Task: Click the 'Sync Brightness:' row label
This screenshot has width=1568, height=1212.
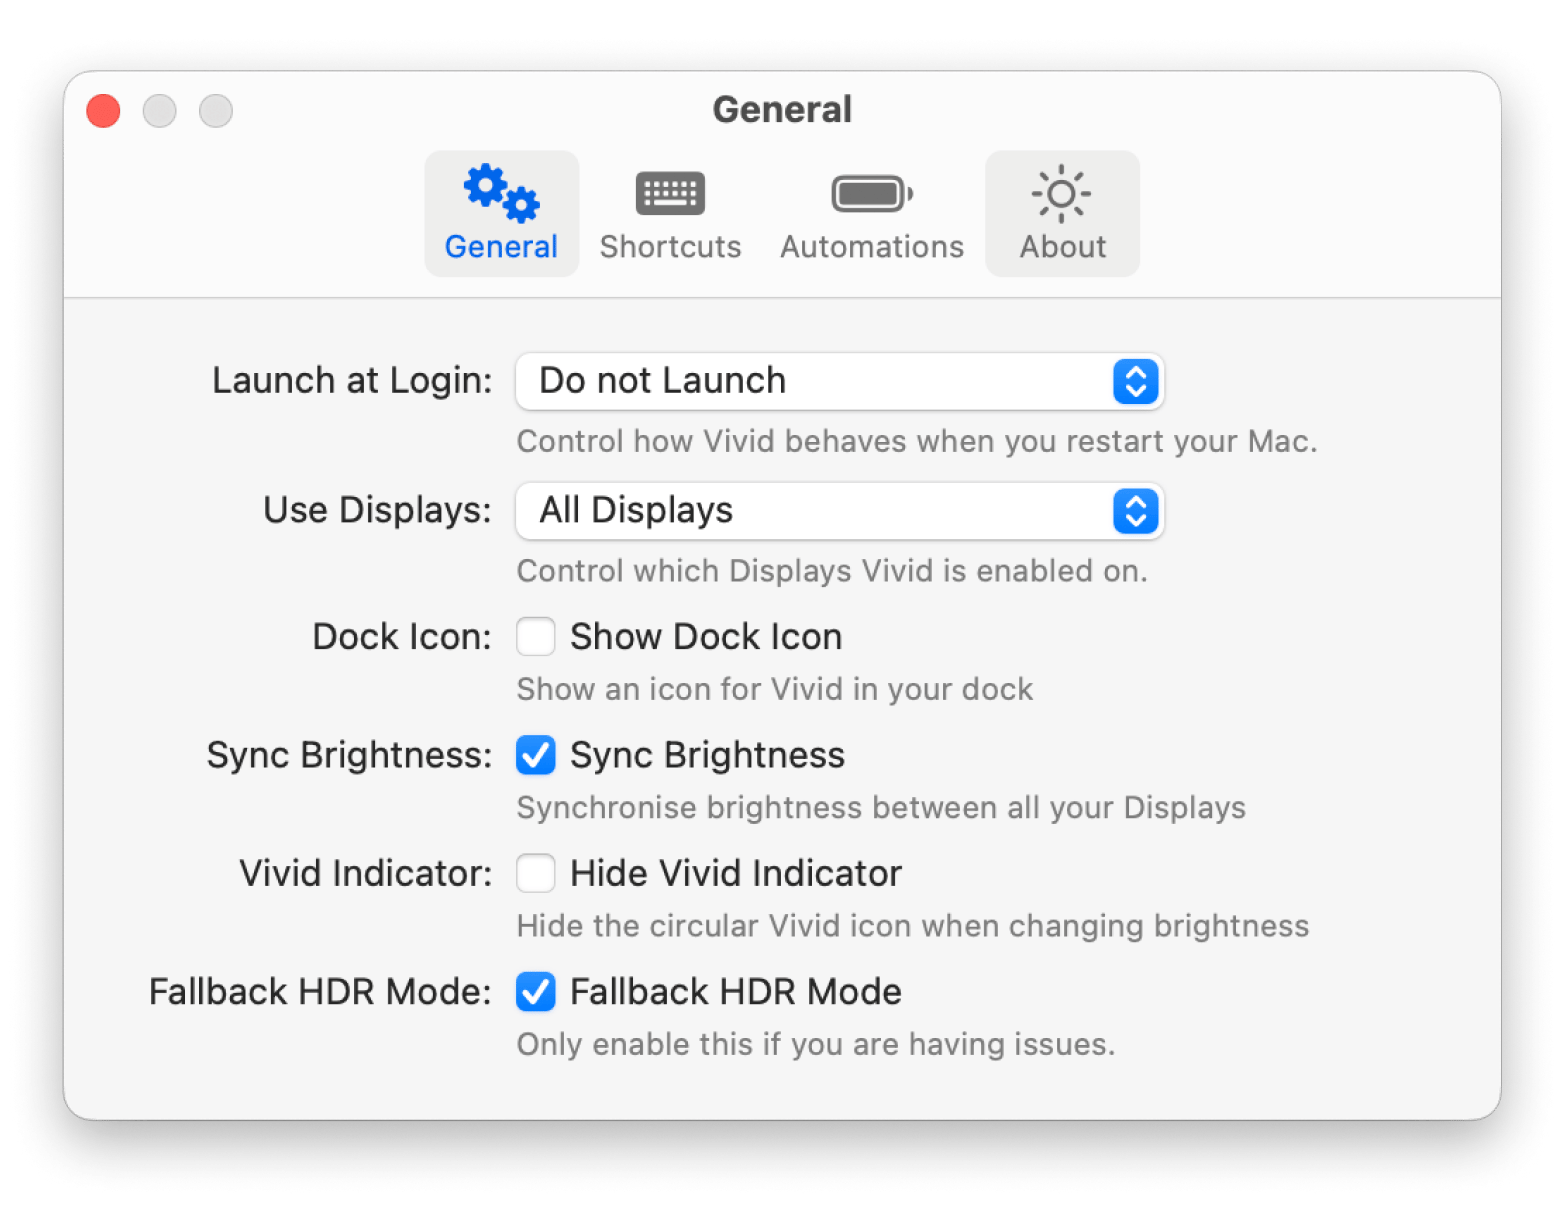Action: pos(349,755)
